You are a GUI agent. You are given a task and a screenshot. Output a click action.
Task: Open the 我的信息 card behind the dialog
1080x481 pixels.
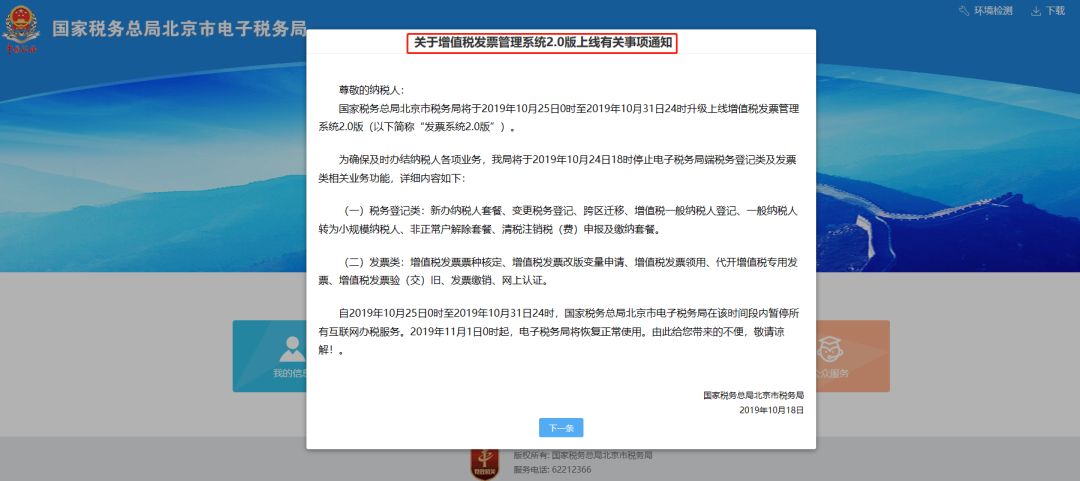click(269, 356)
